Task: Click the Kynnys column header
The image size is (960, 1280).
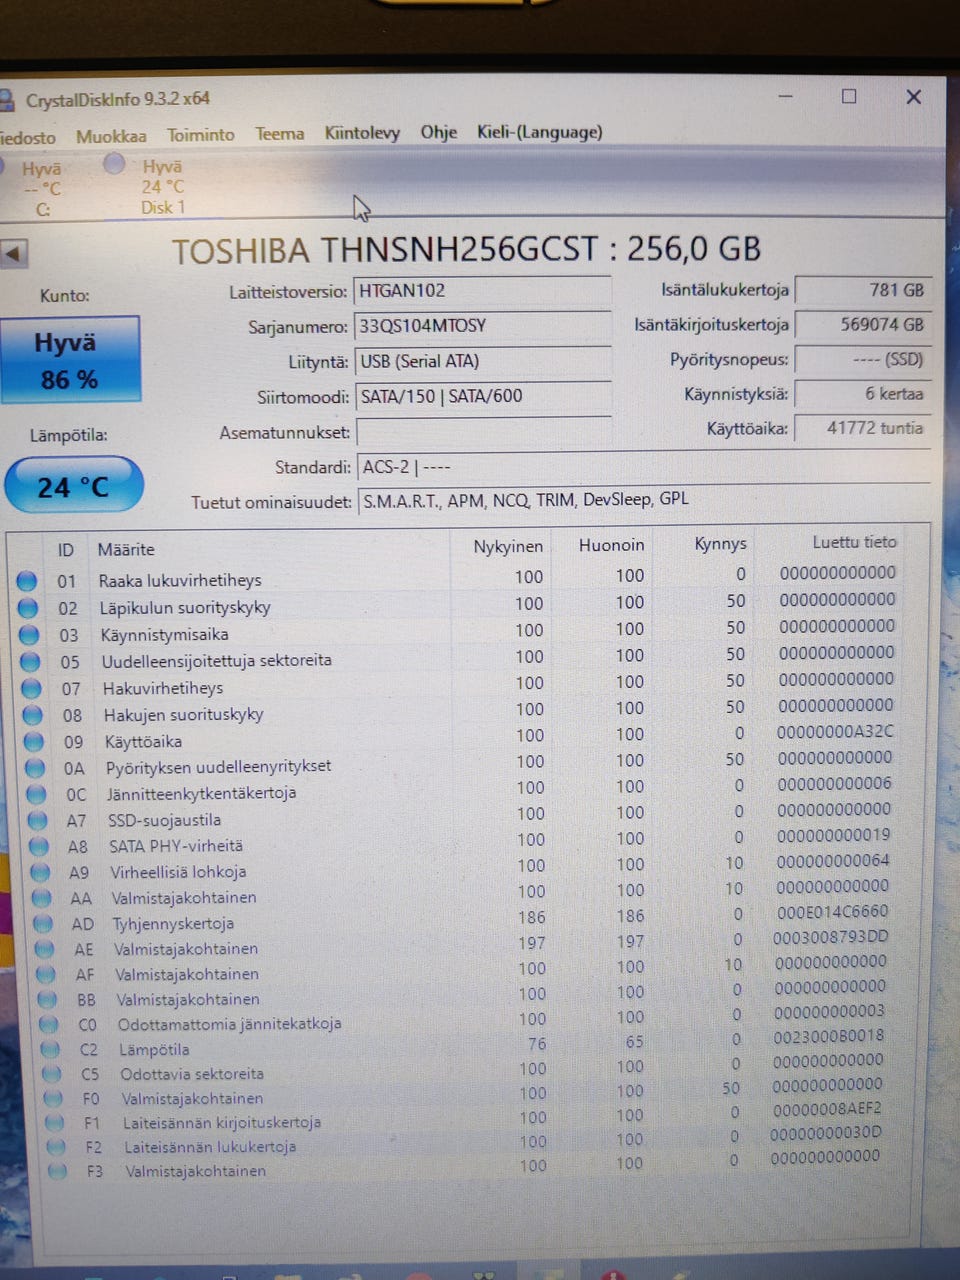Action: [x=720, y=544]
